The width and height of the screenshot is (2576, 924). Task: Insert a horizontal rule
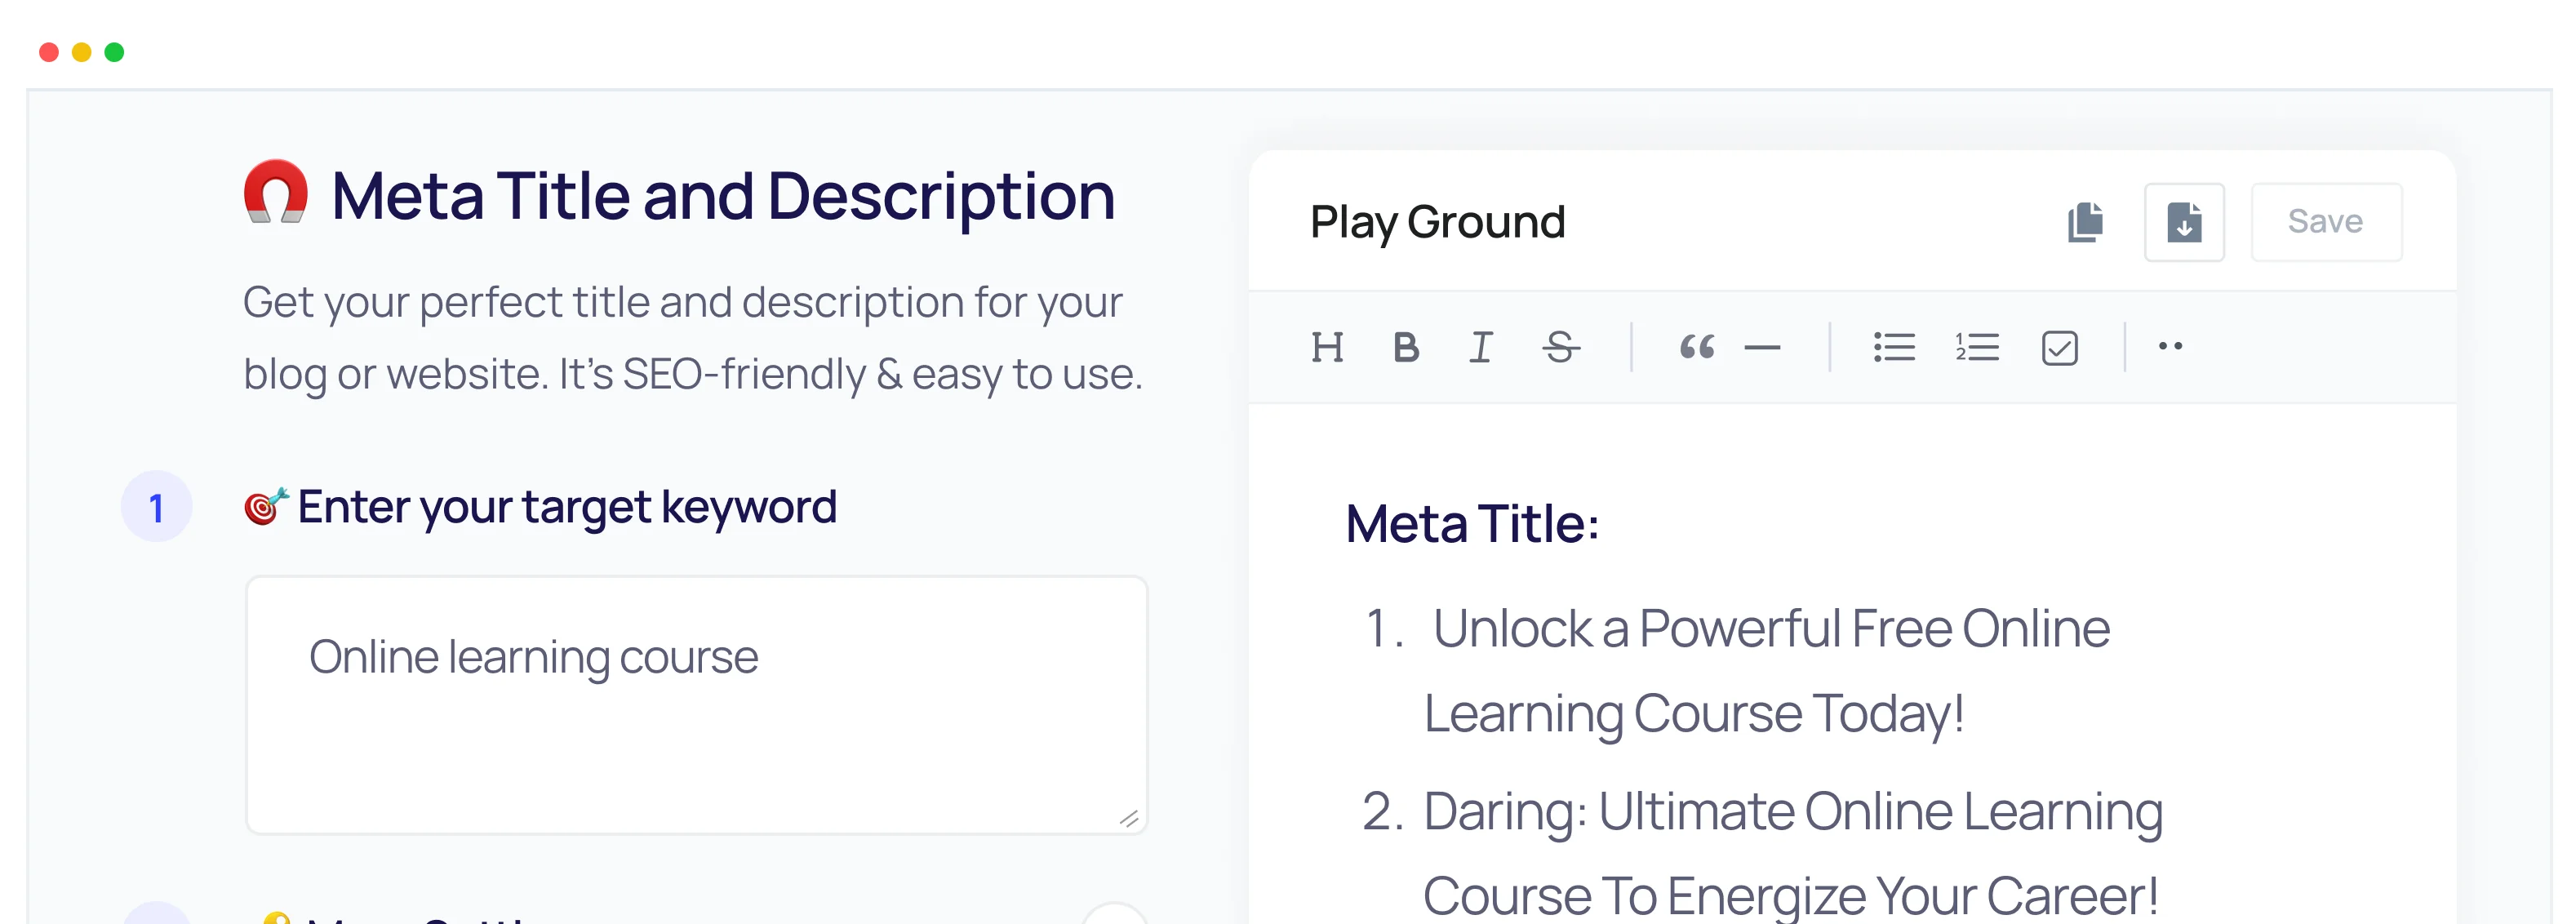point(1762,347)
